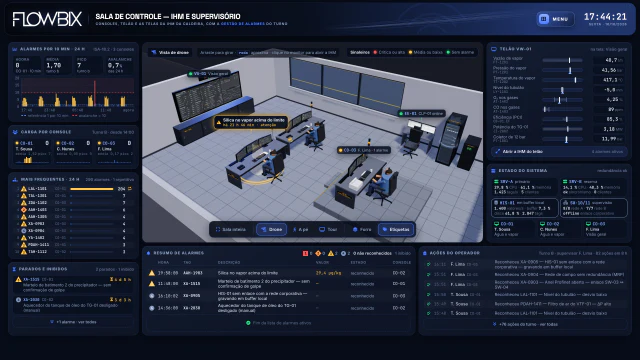Click the red critical alarm count icon
Screen dimensions: 640x360
pyautogui.click(x=305, y=253)
